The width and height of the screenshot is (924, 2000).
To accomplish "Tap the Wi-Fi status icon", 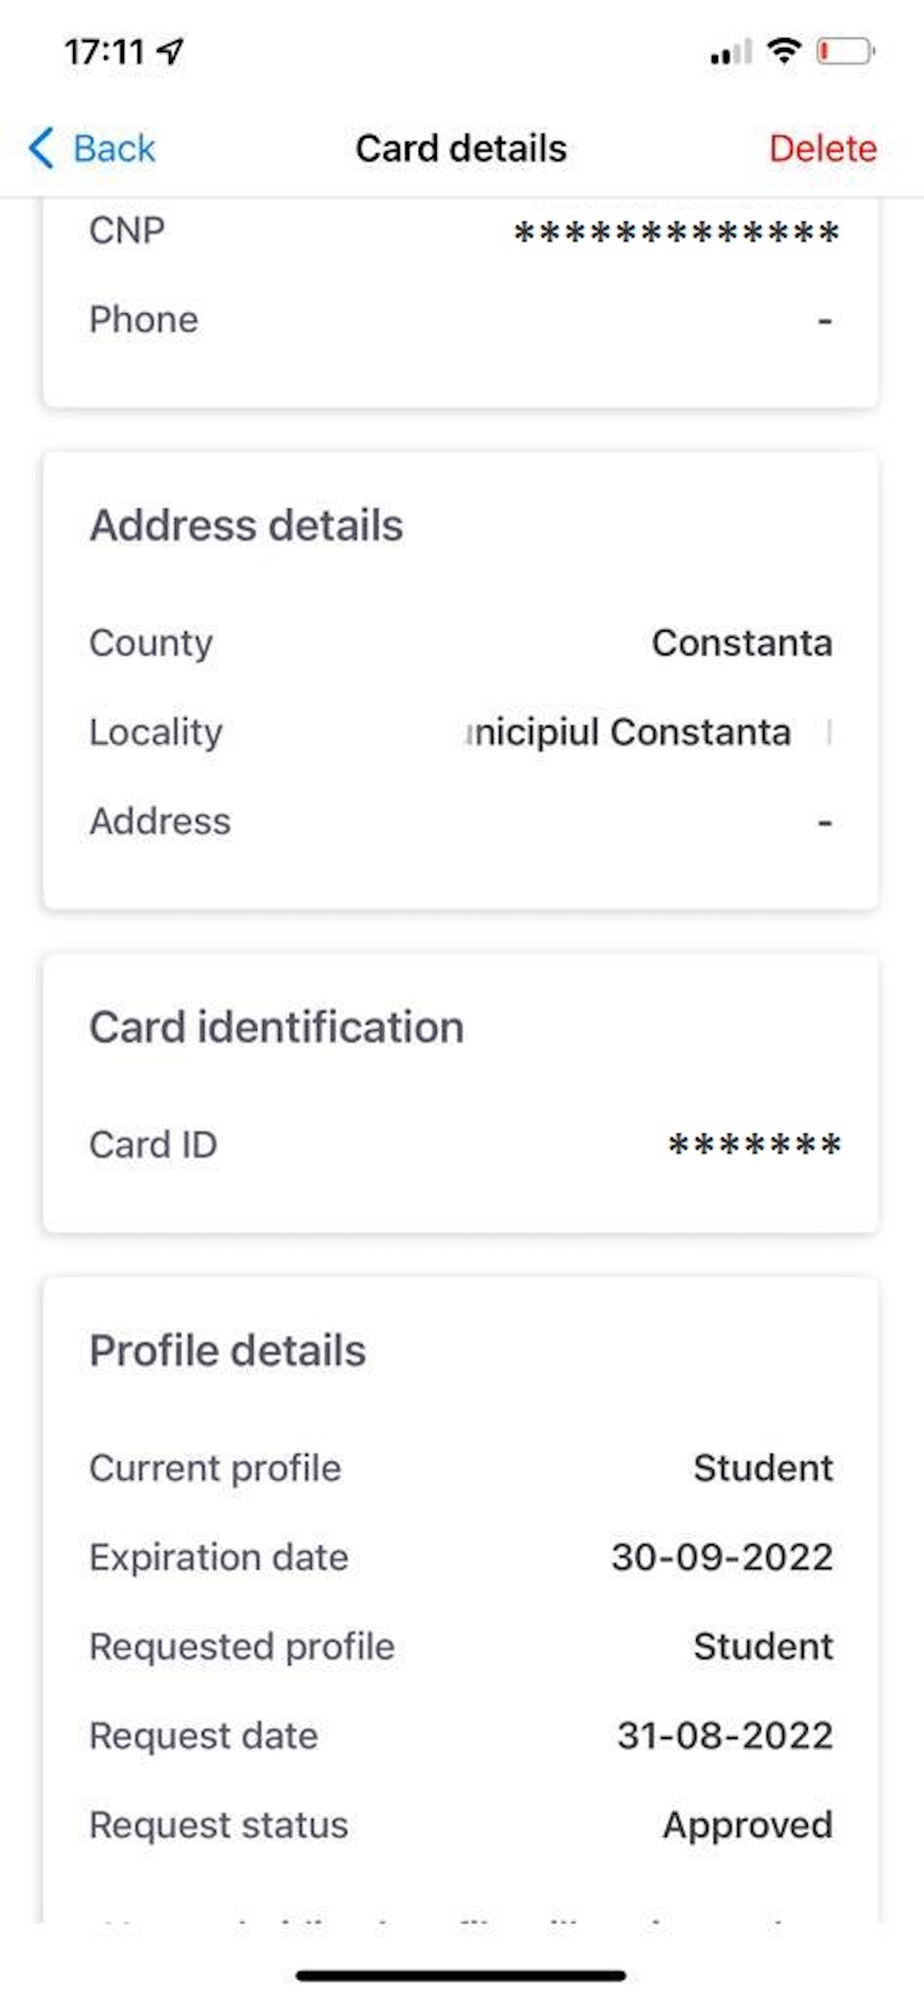I will pyautogui.click(x=784, y=50).
